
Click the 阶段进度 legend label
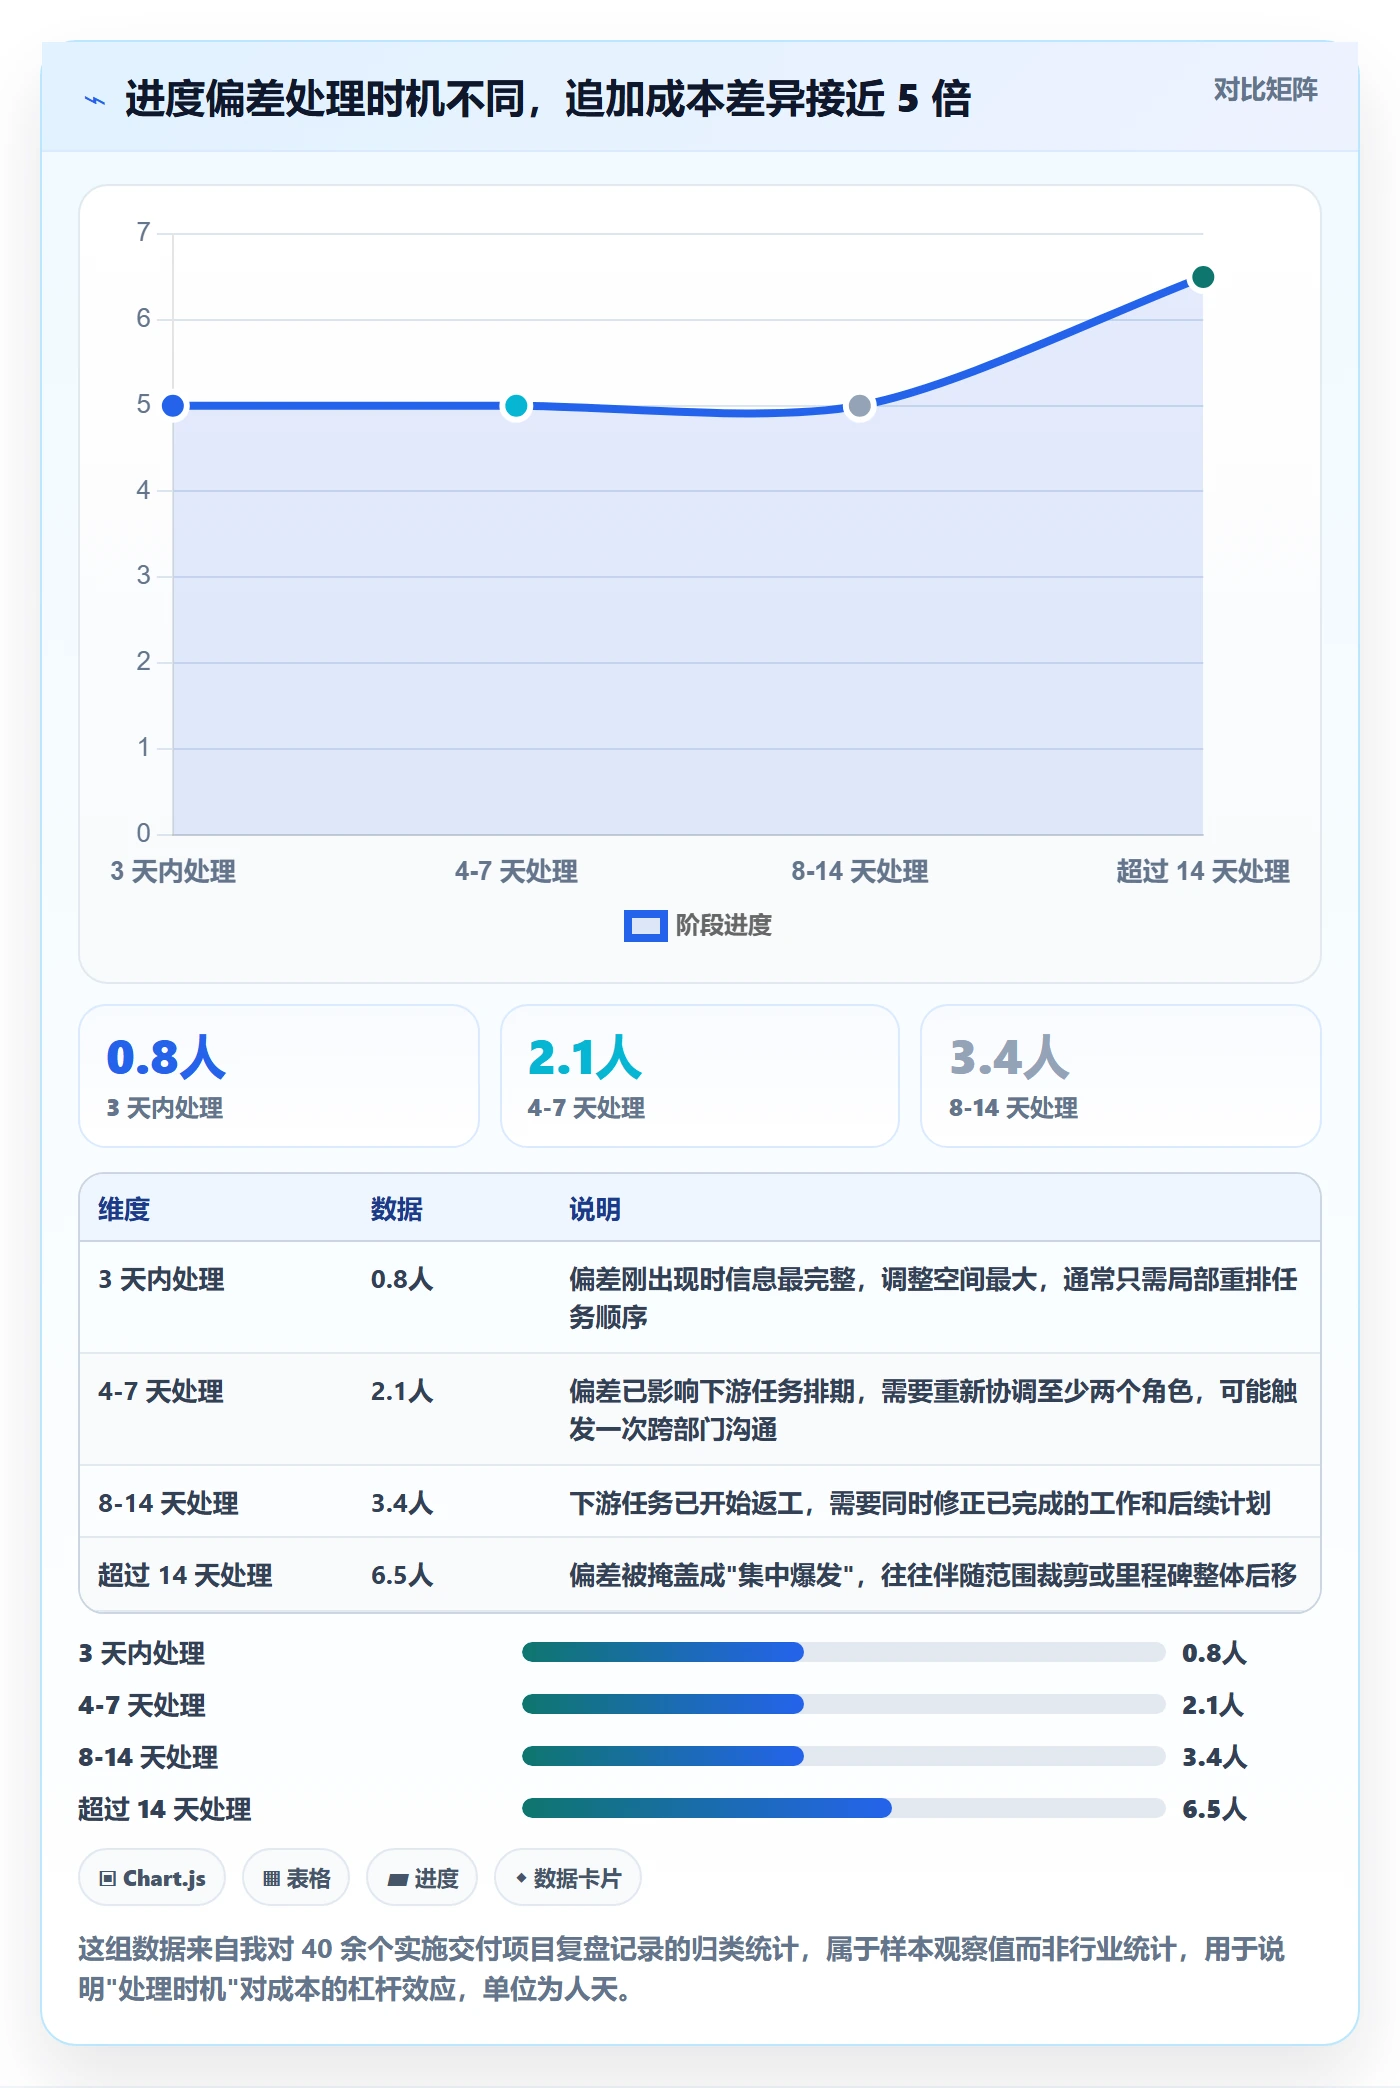click(x=723, y=925)
